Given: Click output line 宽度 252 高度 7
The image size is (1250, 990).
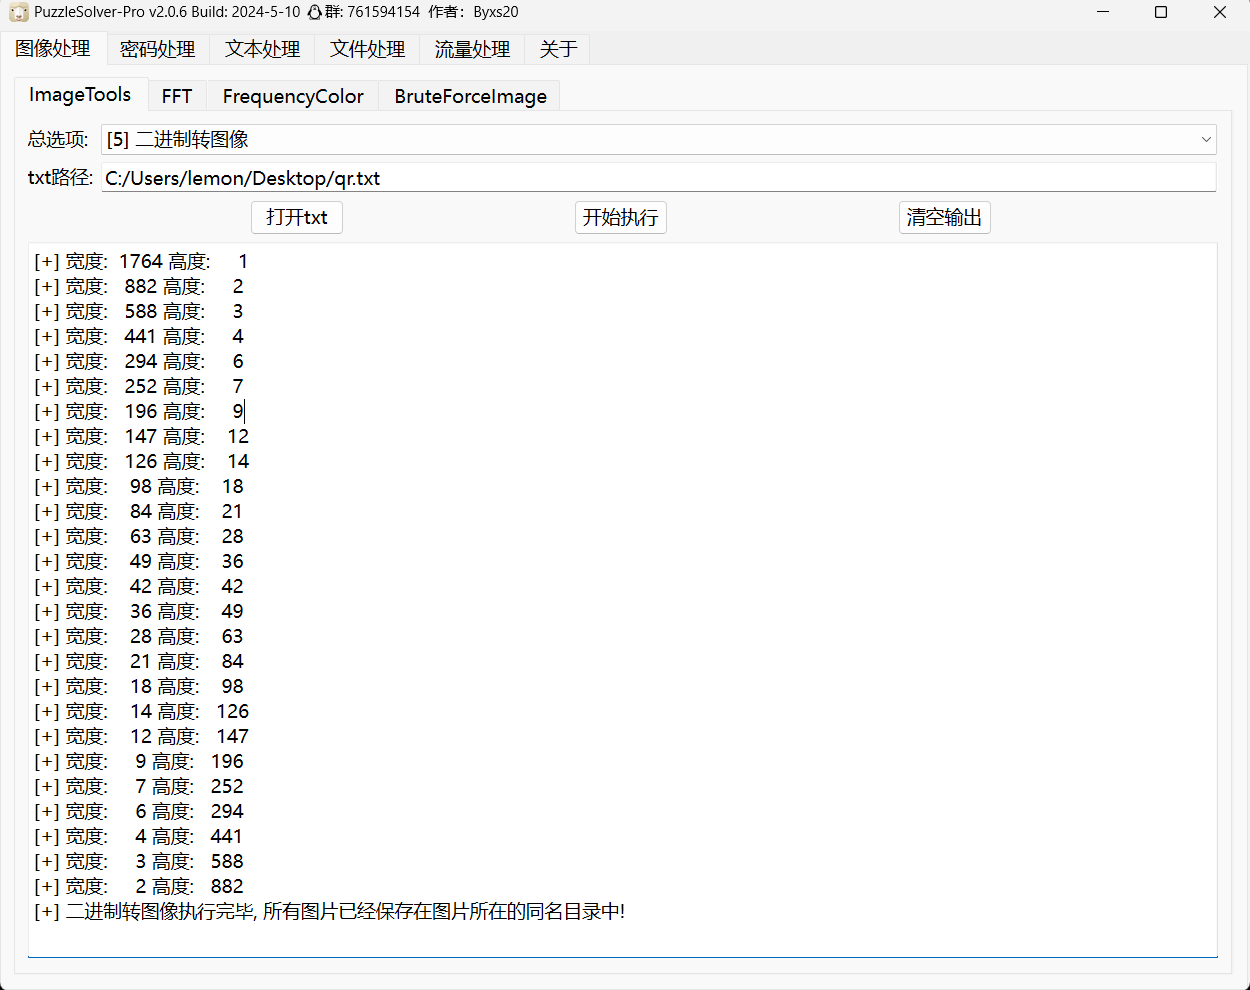Looking at the screenshot, I should click(139, 387).
